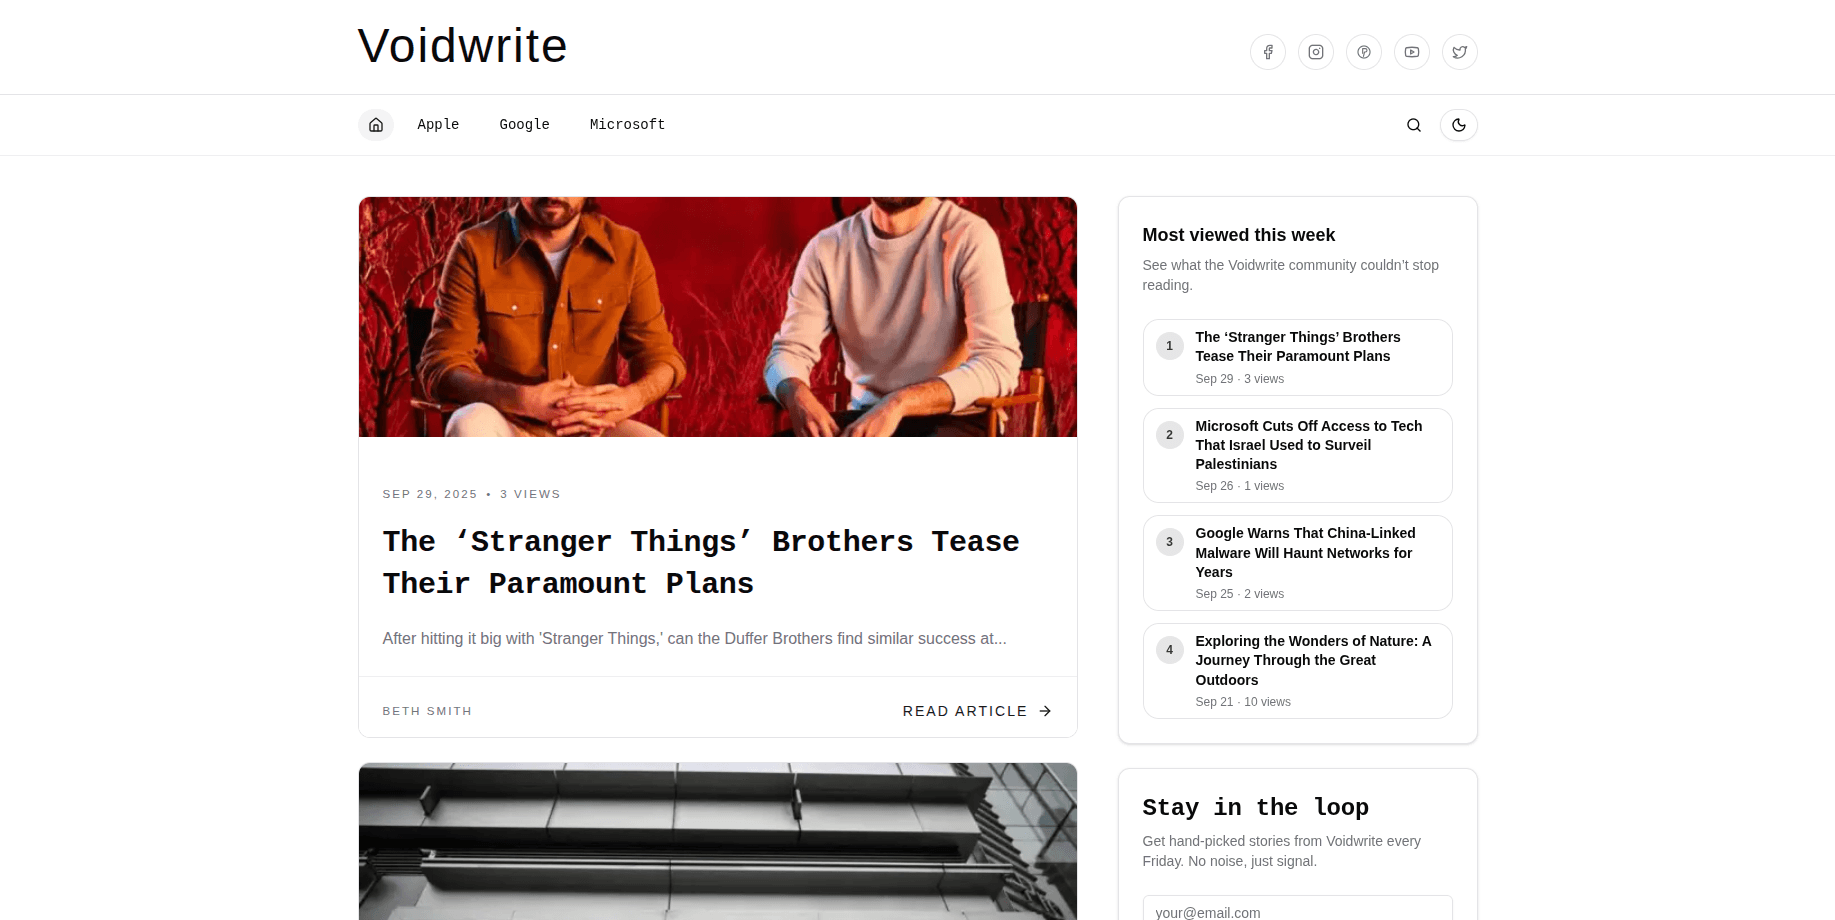Click the Duffer Brothers featured image

(x=717, y=317)
